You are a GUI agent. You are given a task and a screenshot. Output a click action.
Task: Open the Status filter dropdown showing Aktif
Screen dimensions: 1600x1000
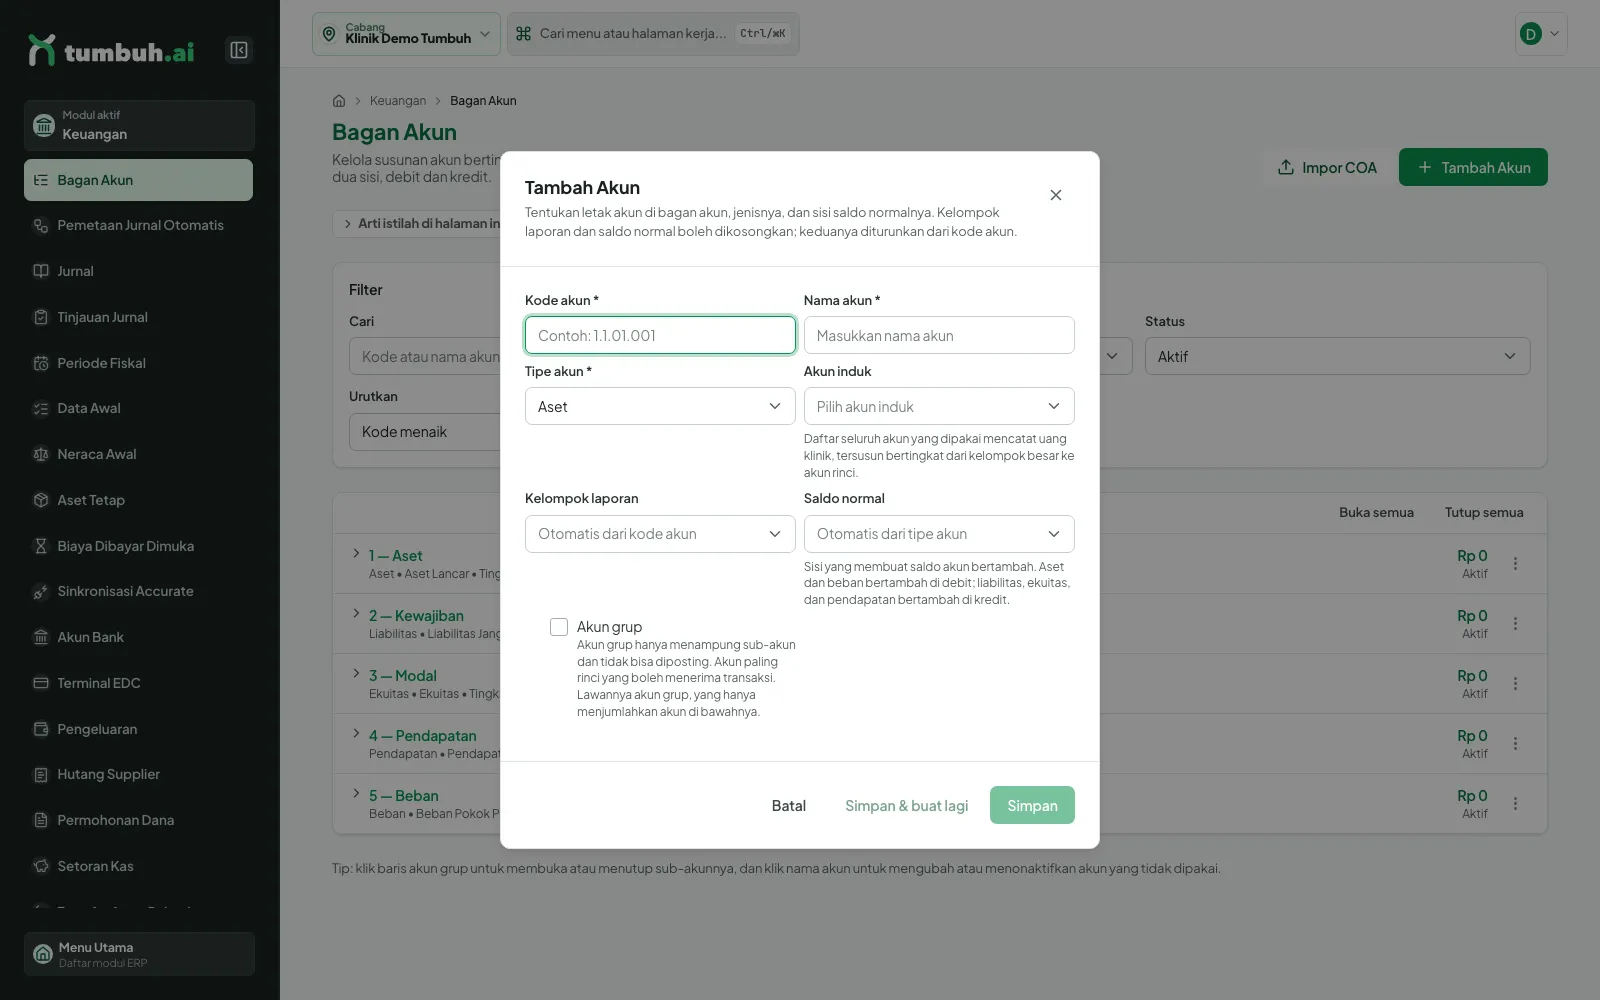pos(1337,356)
